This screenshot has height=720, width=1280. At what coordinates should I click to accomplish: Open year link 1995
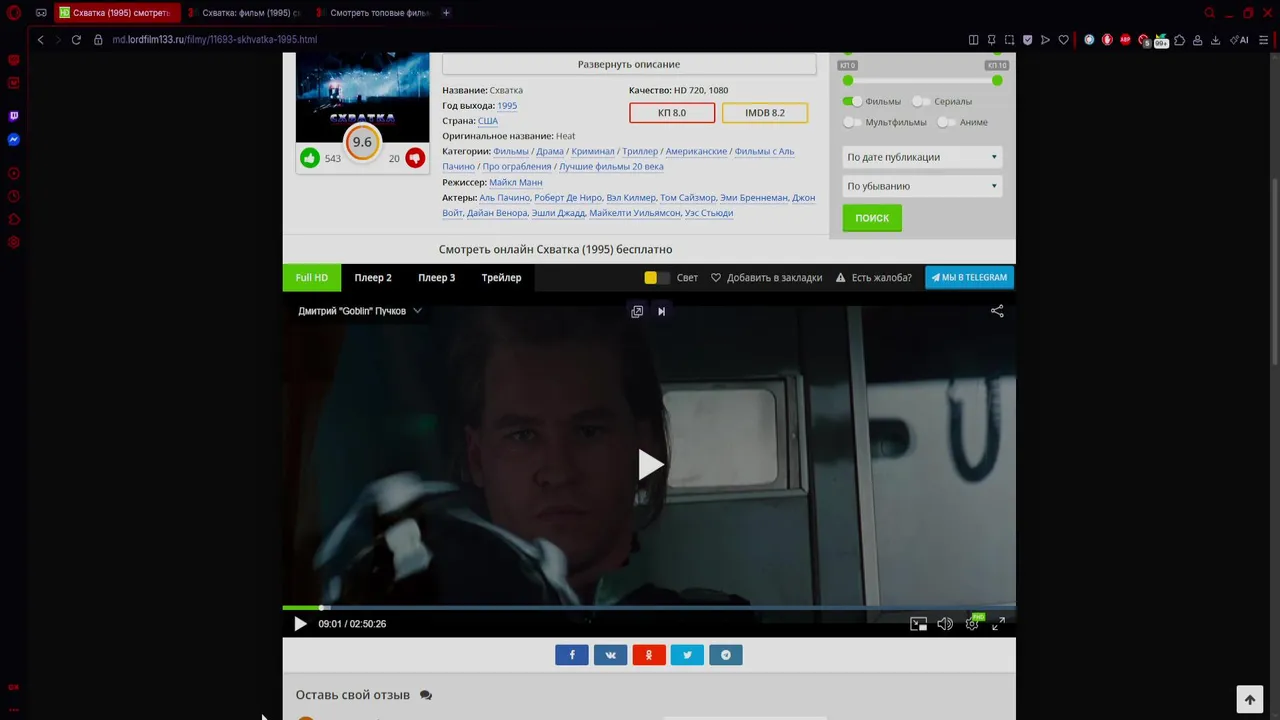coord(507,105)
